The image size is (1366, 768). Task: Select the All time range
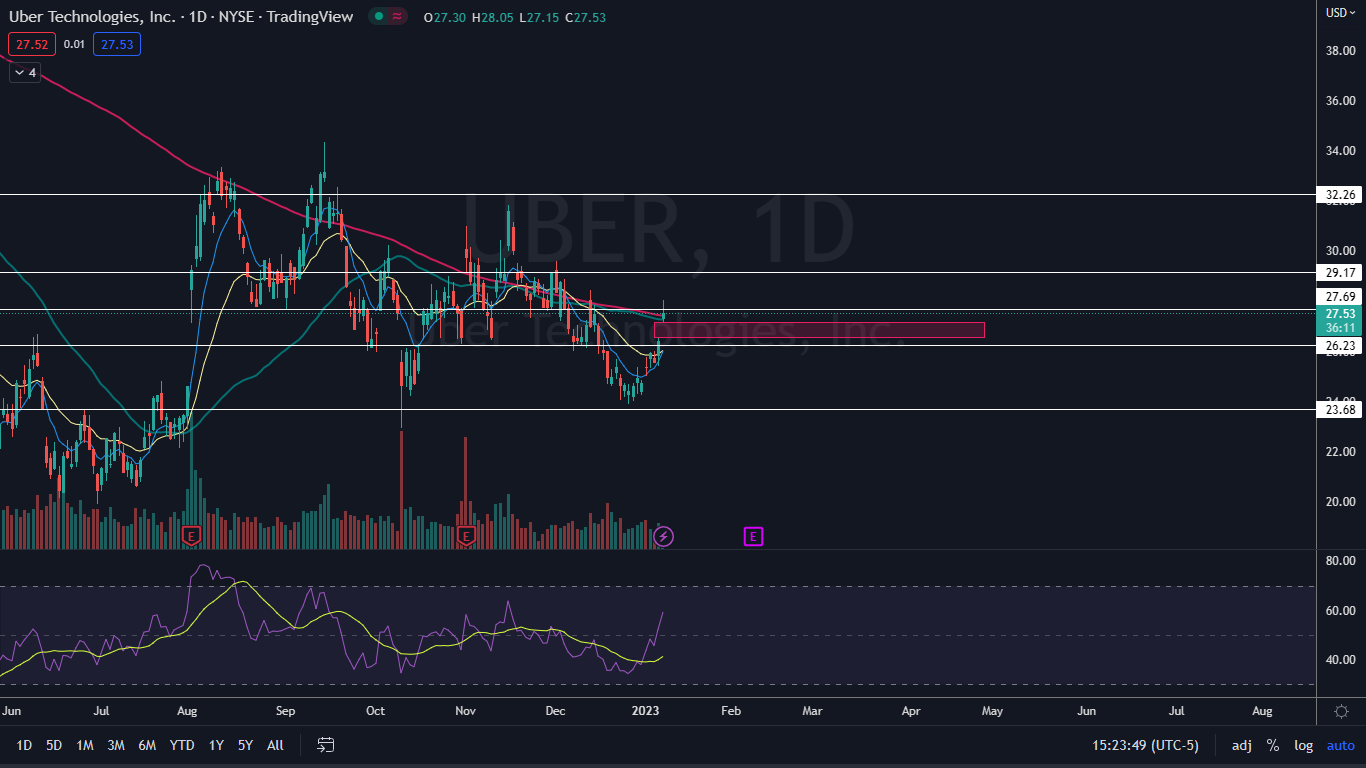(276, 745)
